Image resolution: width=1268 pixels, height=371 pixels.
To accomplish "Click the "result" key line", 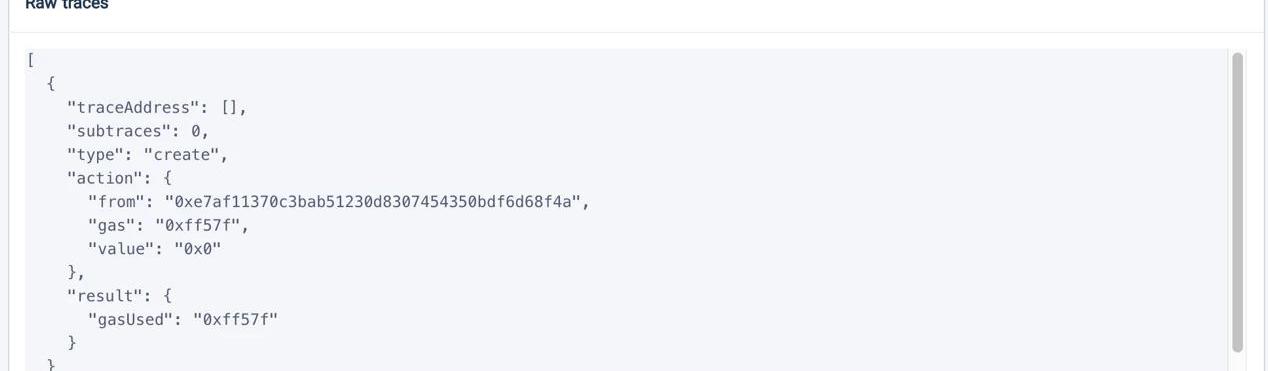I will pyautogui.click(x=119, y=296).
